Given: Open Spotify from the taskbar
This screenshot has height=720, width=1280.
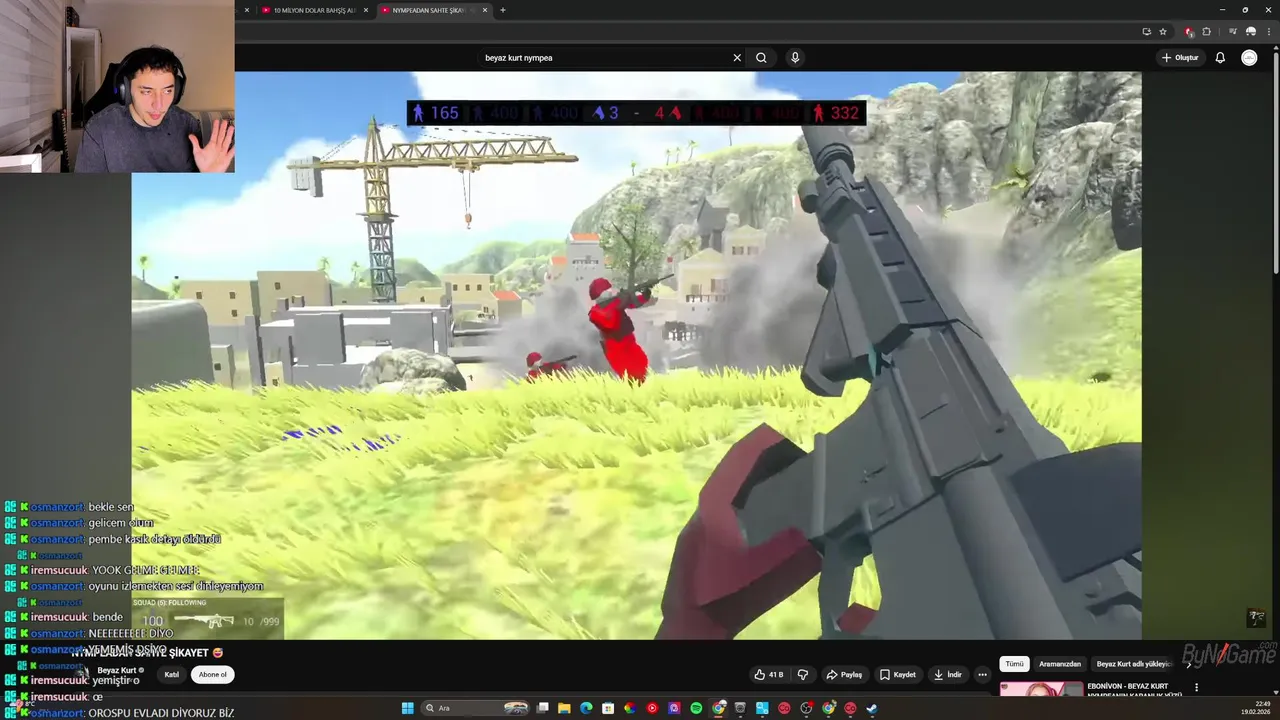Looking at the screenshot, I should (x=696, y=708).
